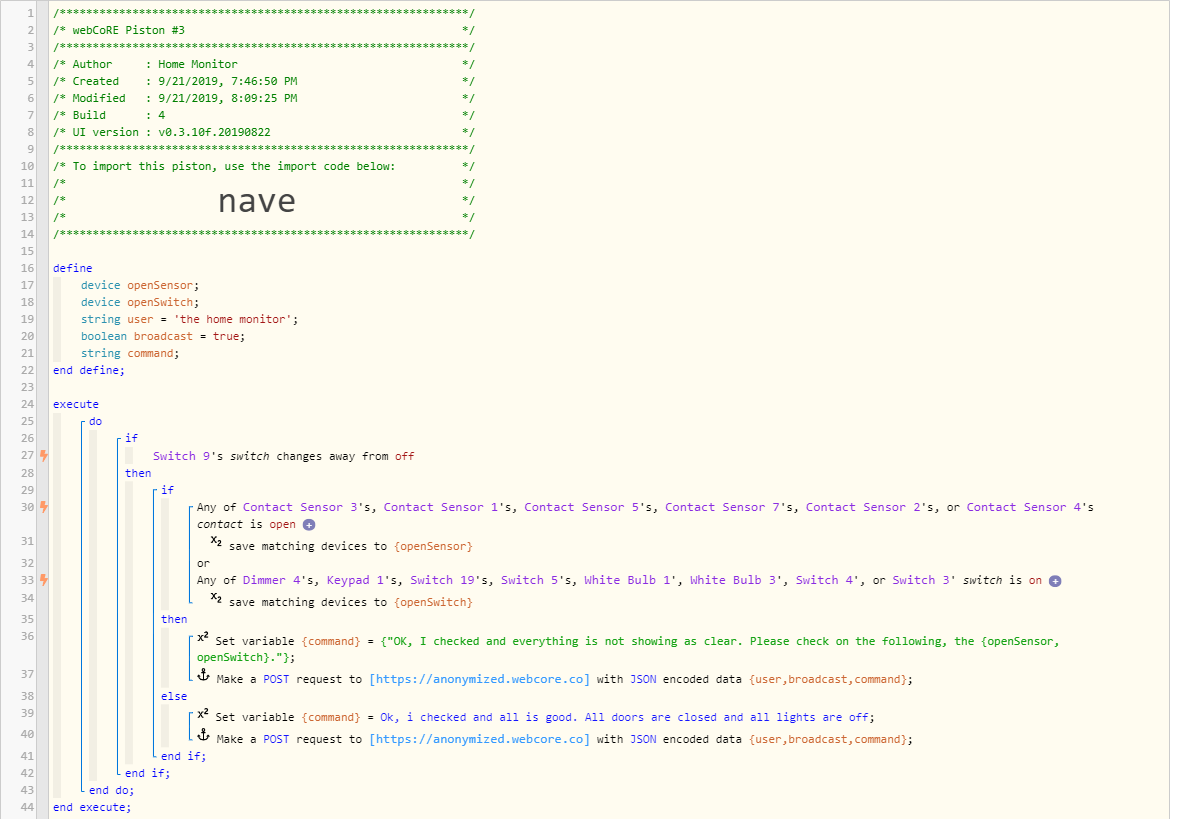This screenshot has height=819, width=1178.
Task: Click the string value 'the home monitor'
Action: tap(233, 319)
